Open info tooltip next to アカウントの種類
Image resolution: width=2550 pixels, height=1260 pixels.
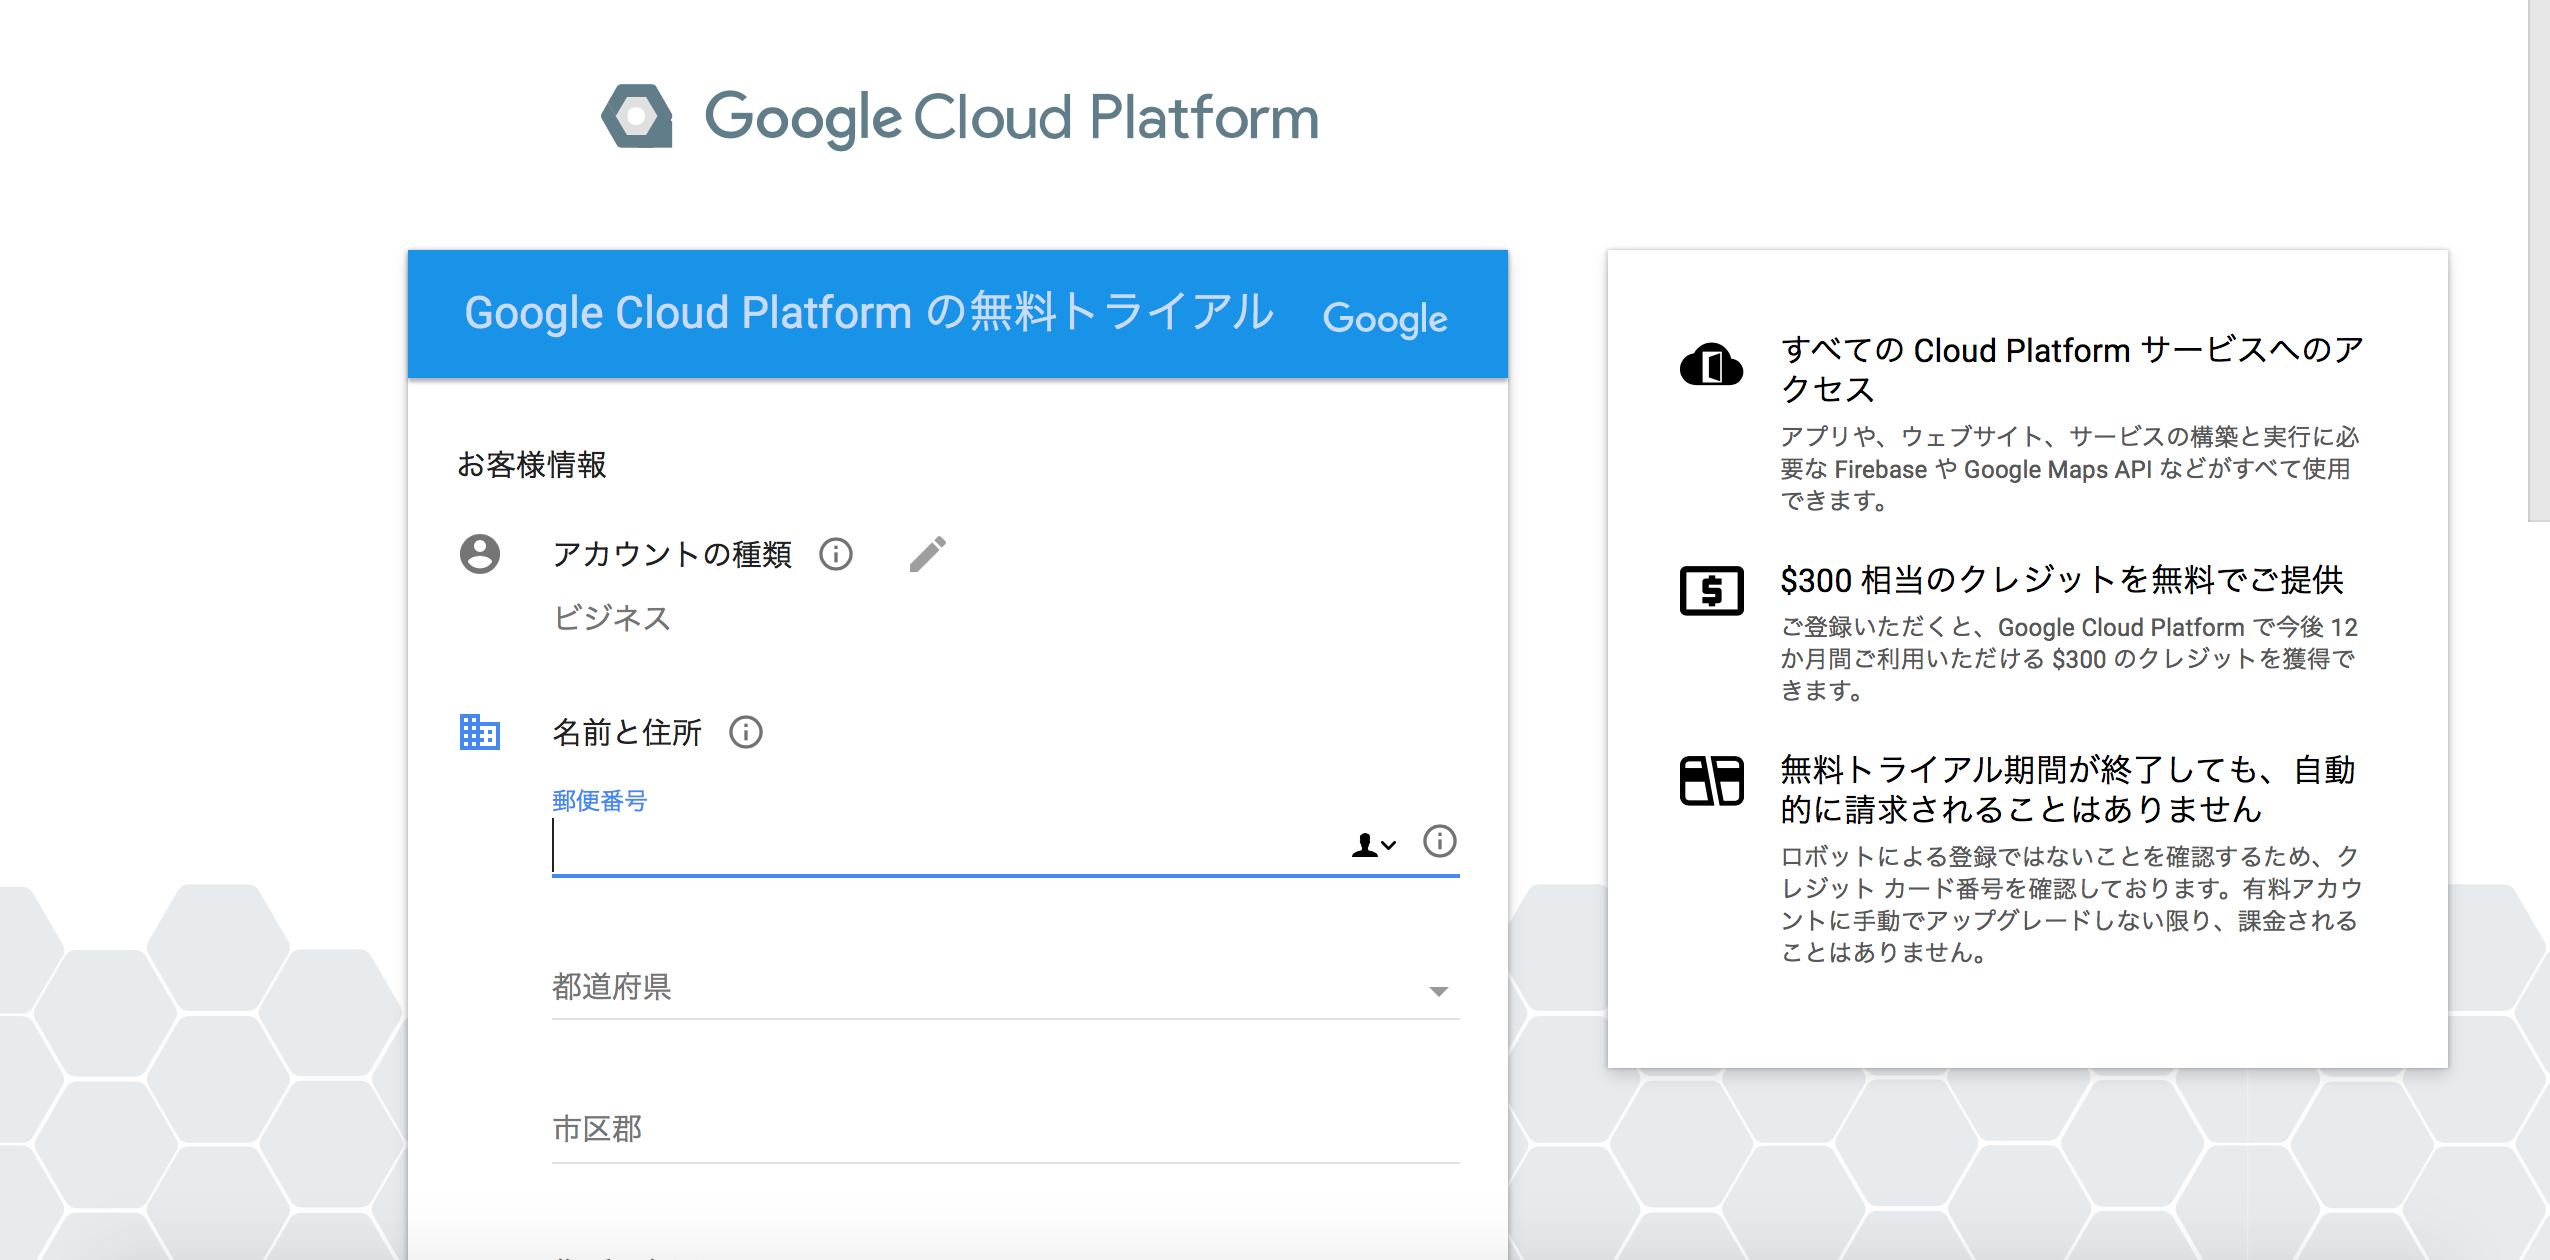pyautogui.click(x=836, y=553)
